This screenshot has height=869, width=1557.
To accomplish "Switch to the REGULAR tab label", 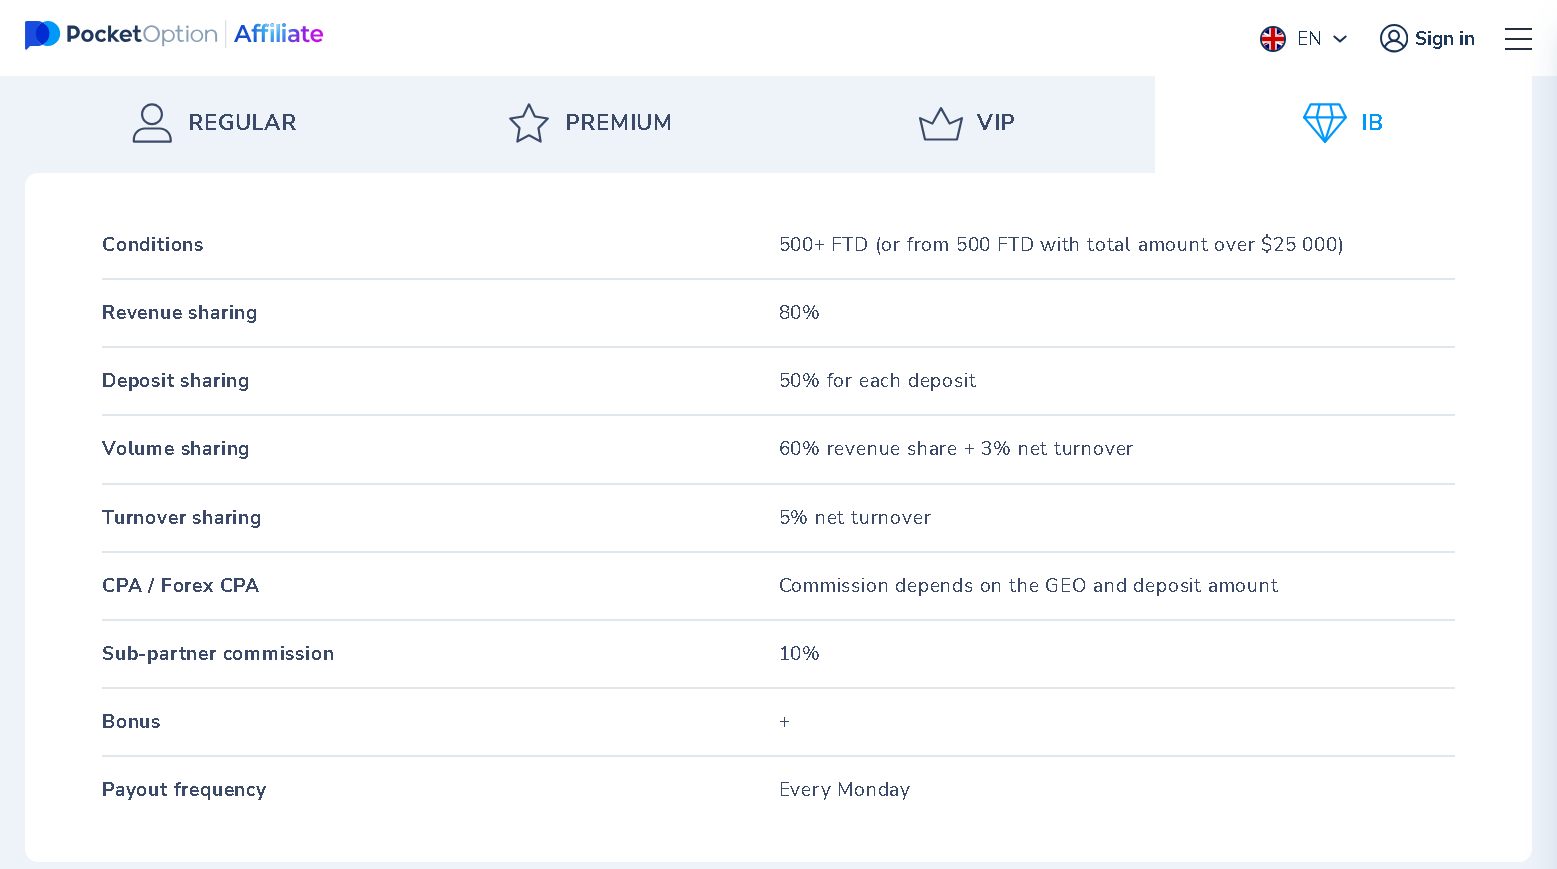I will [242, 123].
